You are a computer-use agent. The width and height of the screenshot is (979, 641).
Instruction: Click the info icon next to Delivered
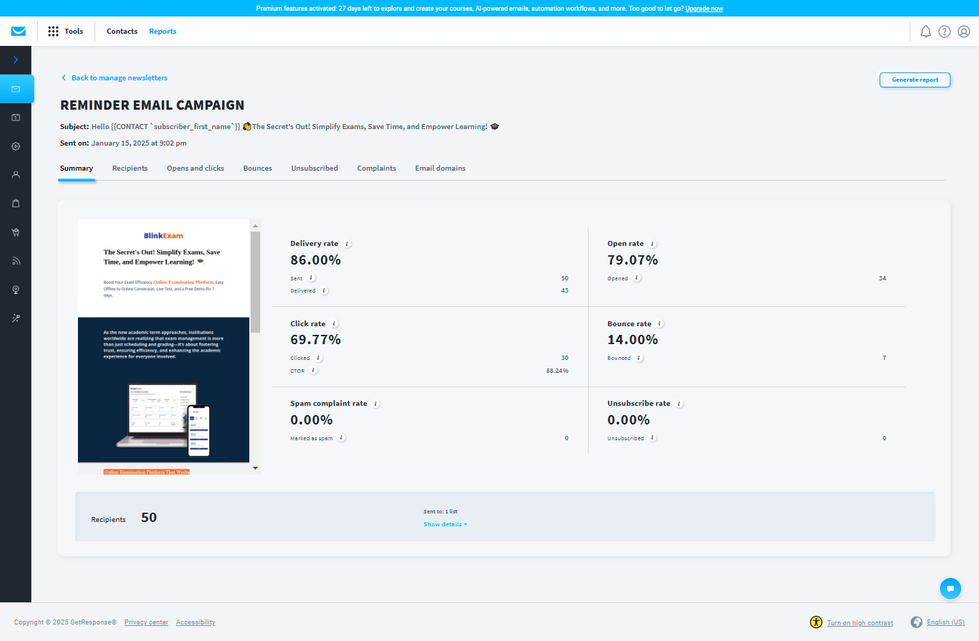325,291
